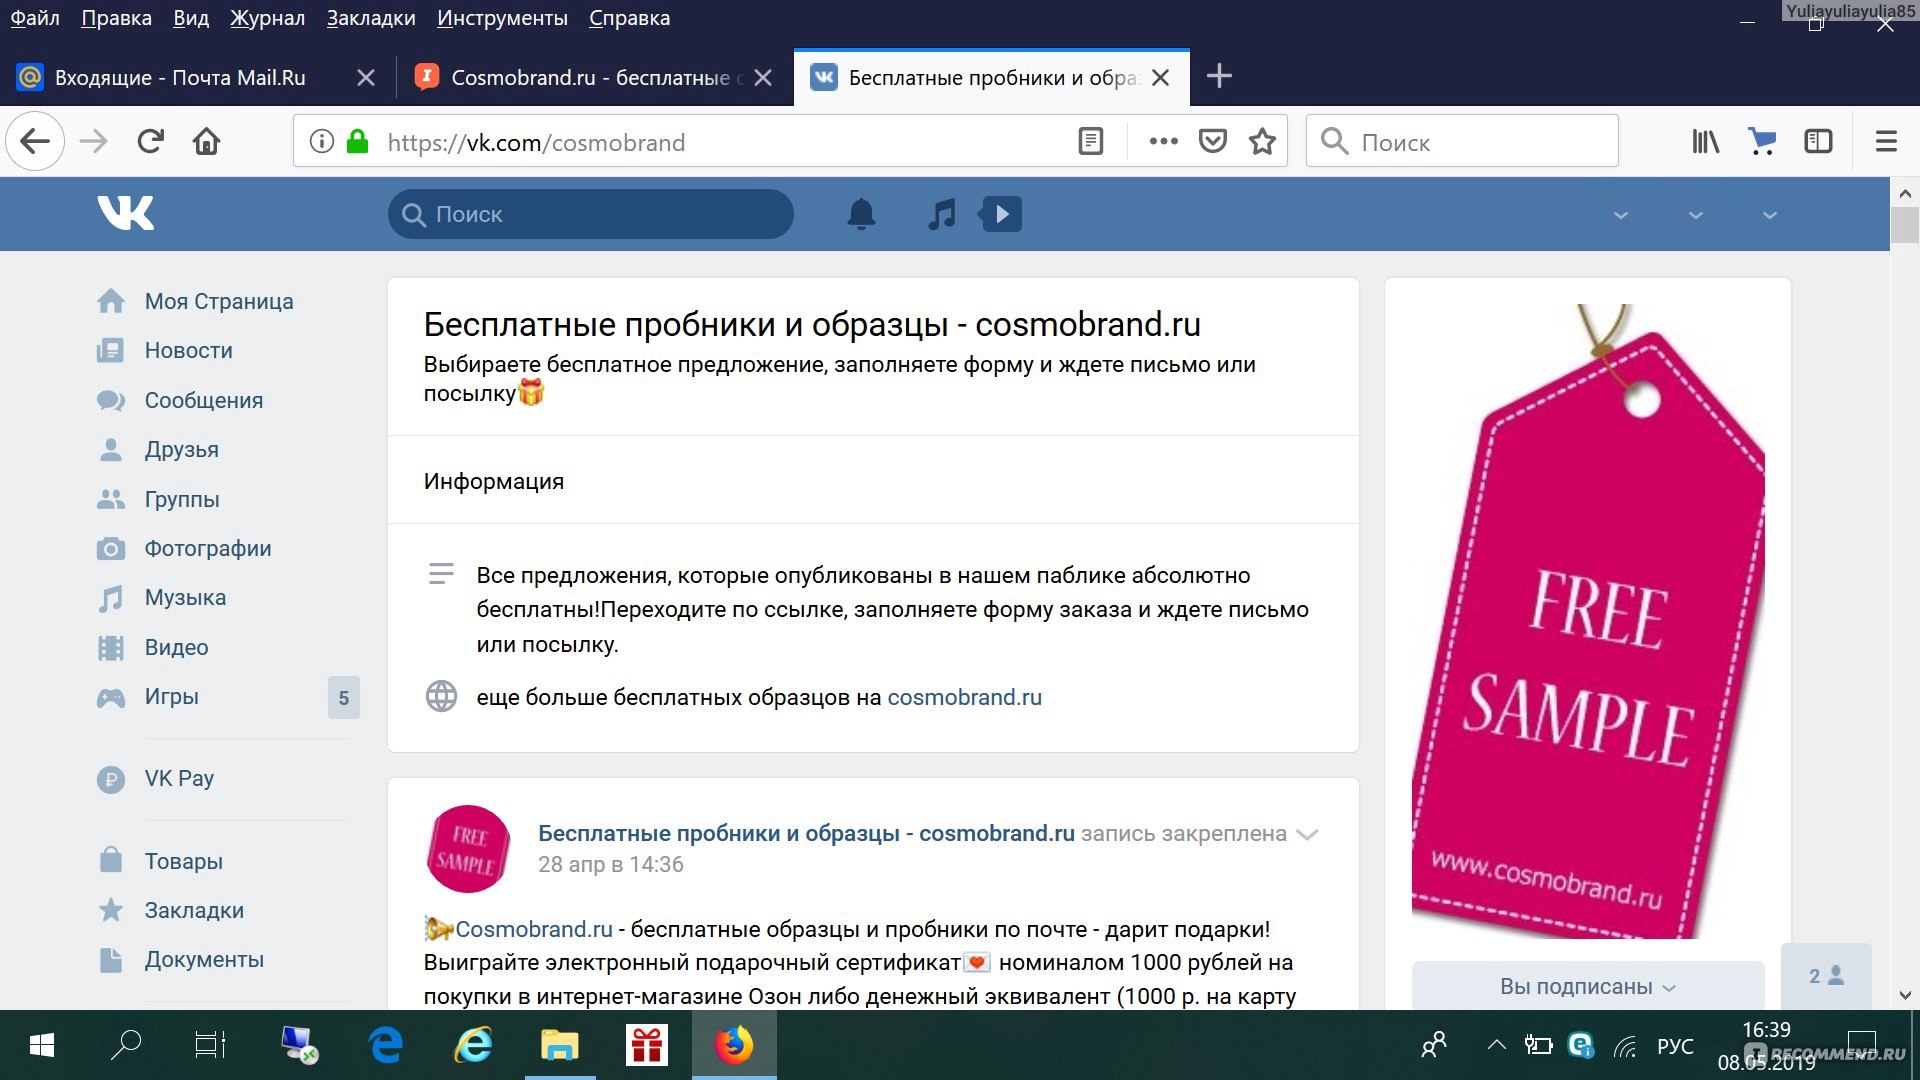Image resolution: width=1920 pixels, height=1080 pixels.
Task: Follow the cosmobrand.ru link in Информация
Action: [x=964, y=697]
